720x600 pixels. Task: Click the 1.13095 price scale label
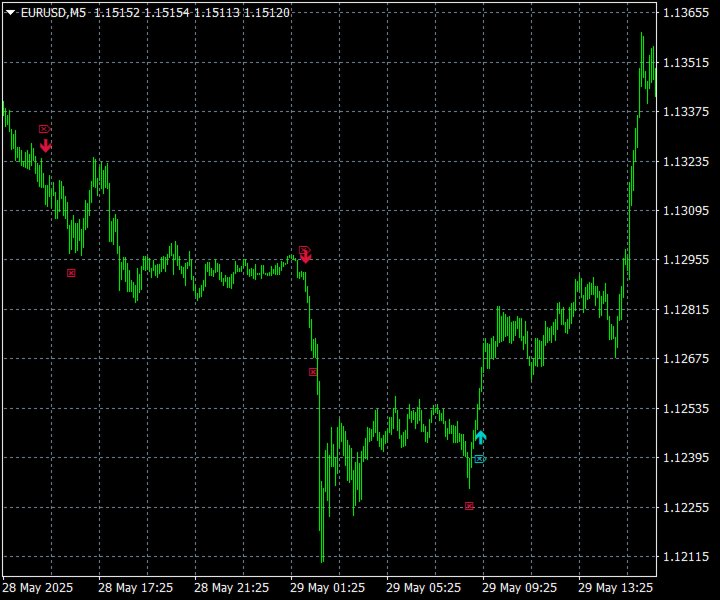(x=686, y=211)
